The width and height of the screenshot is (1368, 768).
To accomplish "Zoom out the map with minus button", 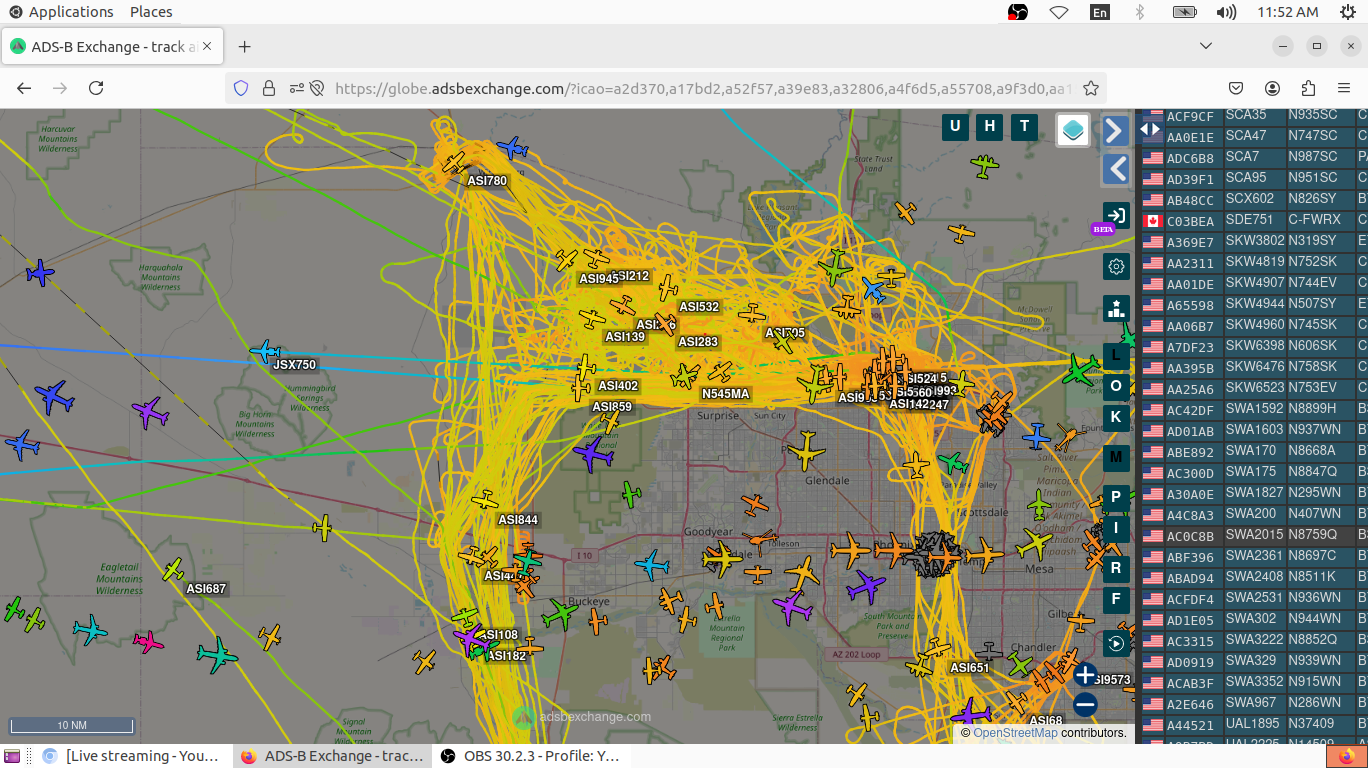I will point(1085,706).
